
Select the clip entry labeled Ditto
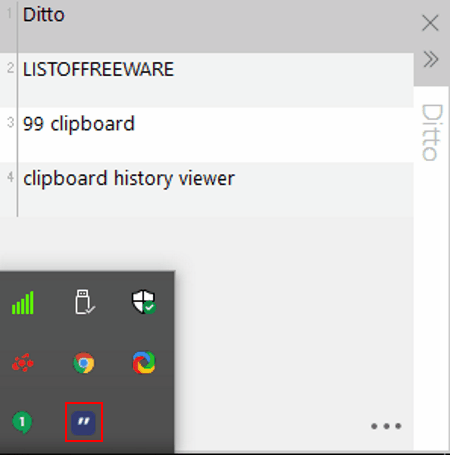(207, 26)
